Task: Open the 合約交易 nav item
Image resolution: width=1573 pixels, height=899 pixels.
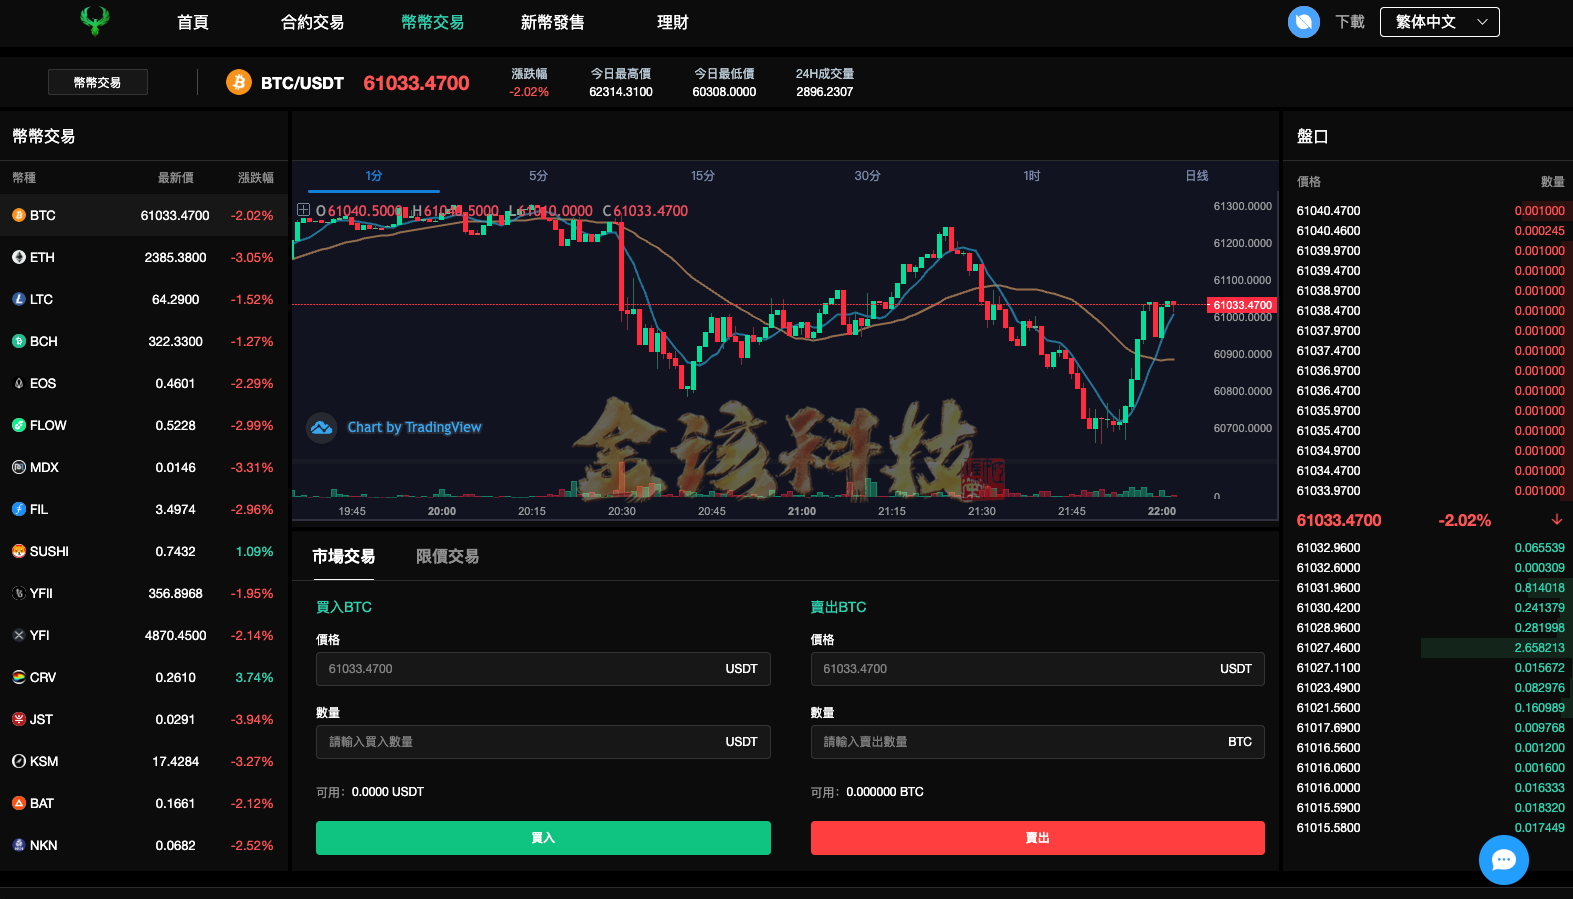Action: click(x=312, y=22)
